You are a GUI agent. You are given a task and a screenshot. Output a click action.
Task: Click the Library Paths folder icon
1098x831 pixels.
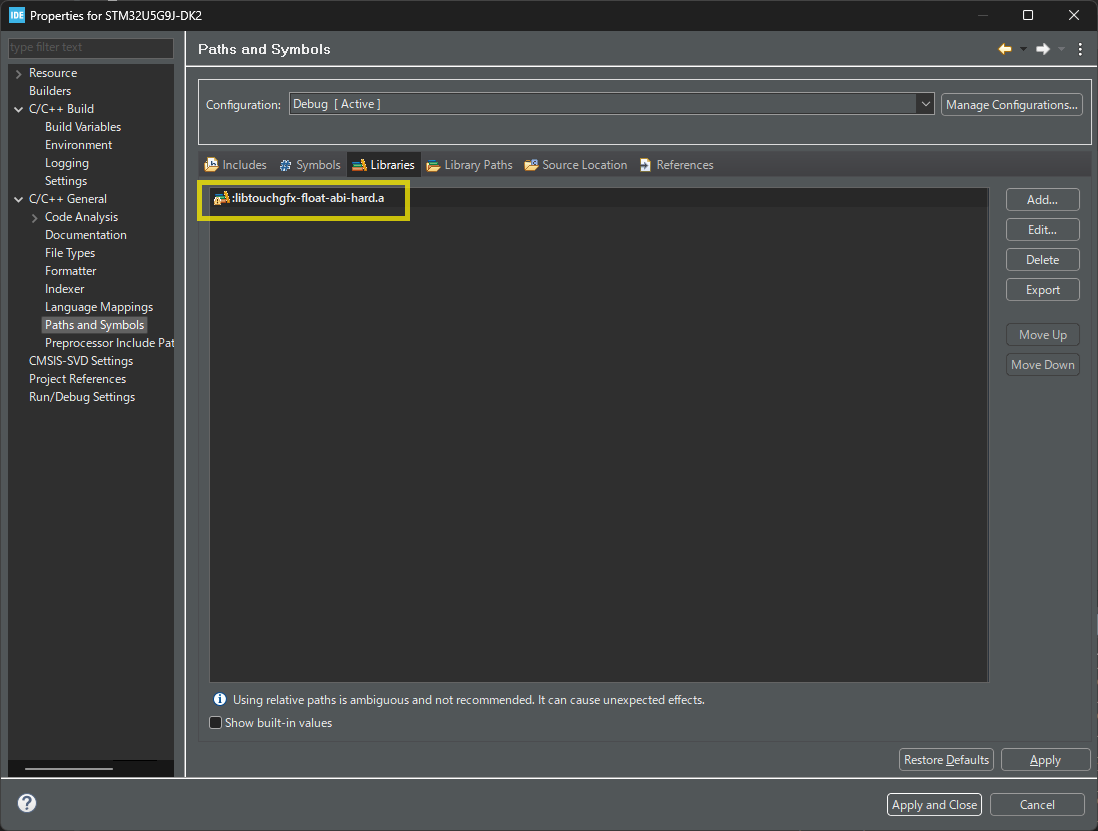click(x=433, y=165)
